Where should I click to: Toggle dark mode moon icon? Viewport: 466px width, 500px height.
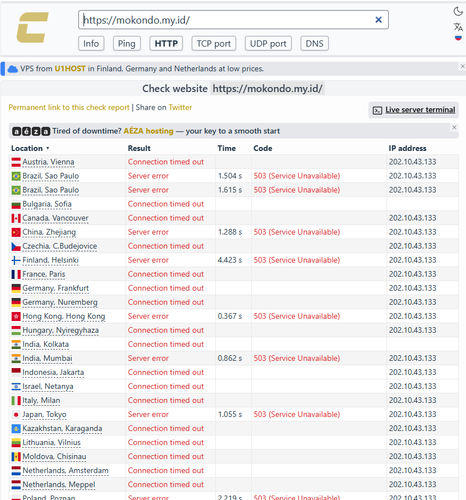[458, 12]
